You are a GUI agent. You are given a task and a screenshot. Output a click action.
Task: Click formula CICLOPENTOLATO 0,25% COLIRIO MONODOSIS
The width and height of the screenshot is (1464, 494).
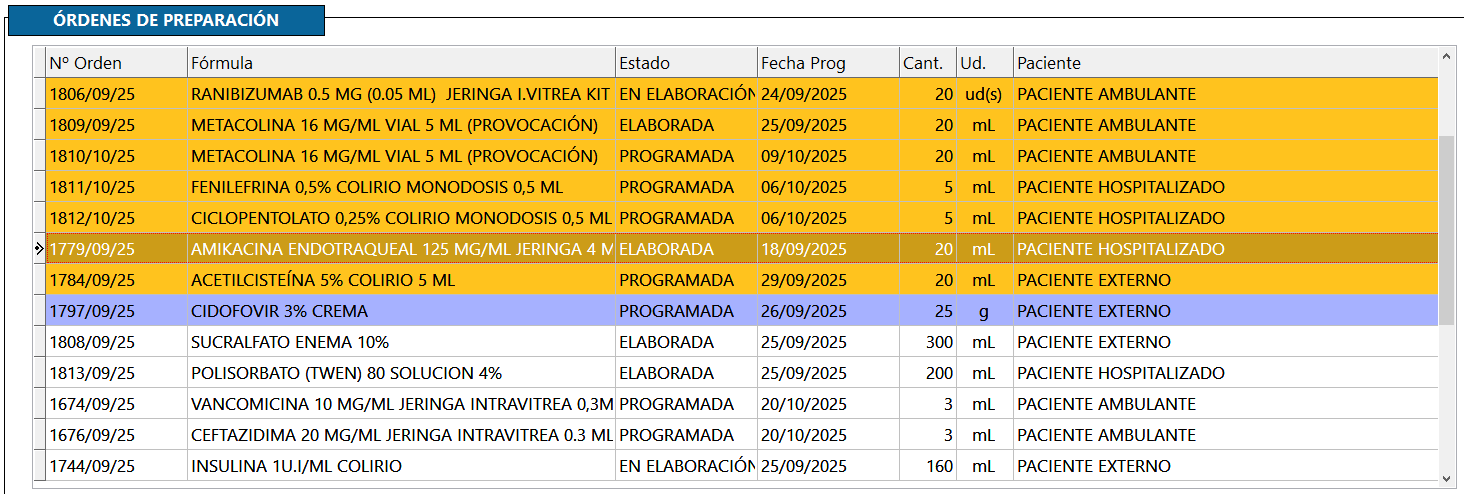401,218
